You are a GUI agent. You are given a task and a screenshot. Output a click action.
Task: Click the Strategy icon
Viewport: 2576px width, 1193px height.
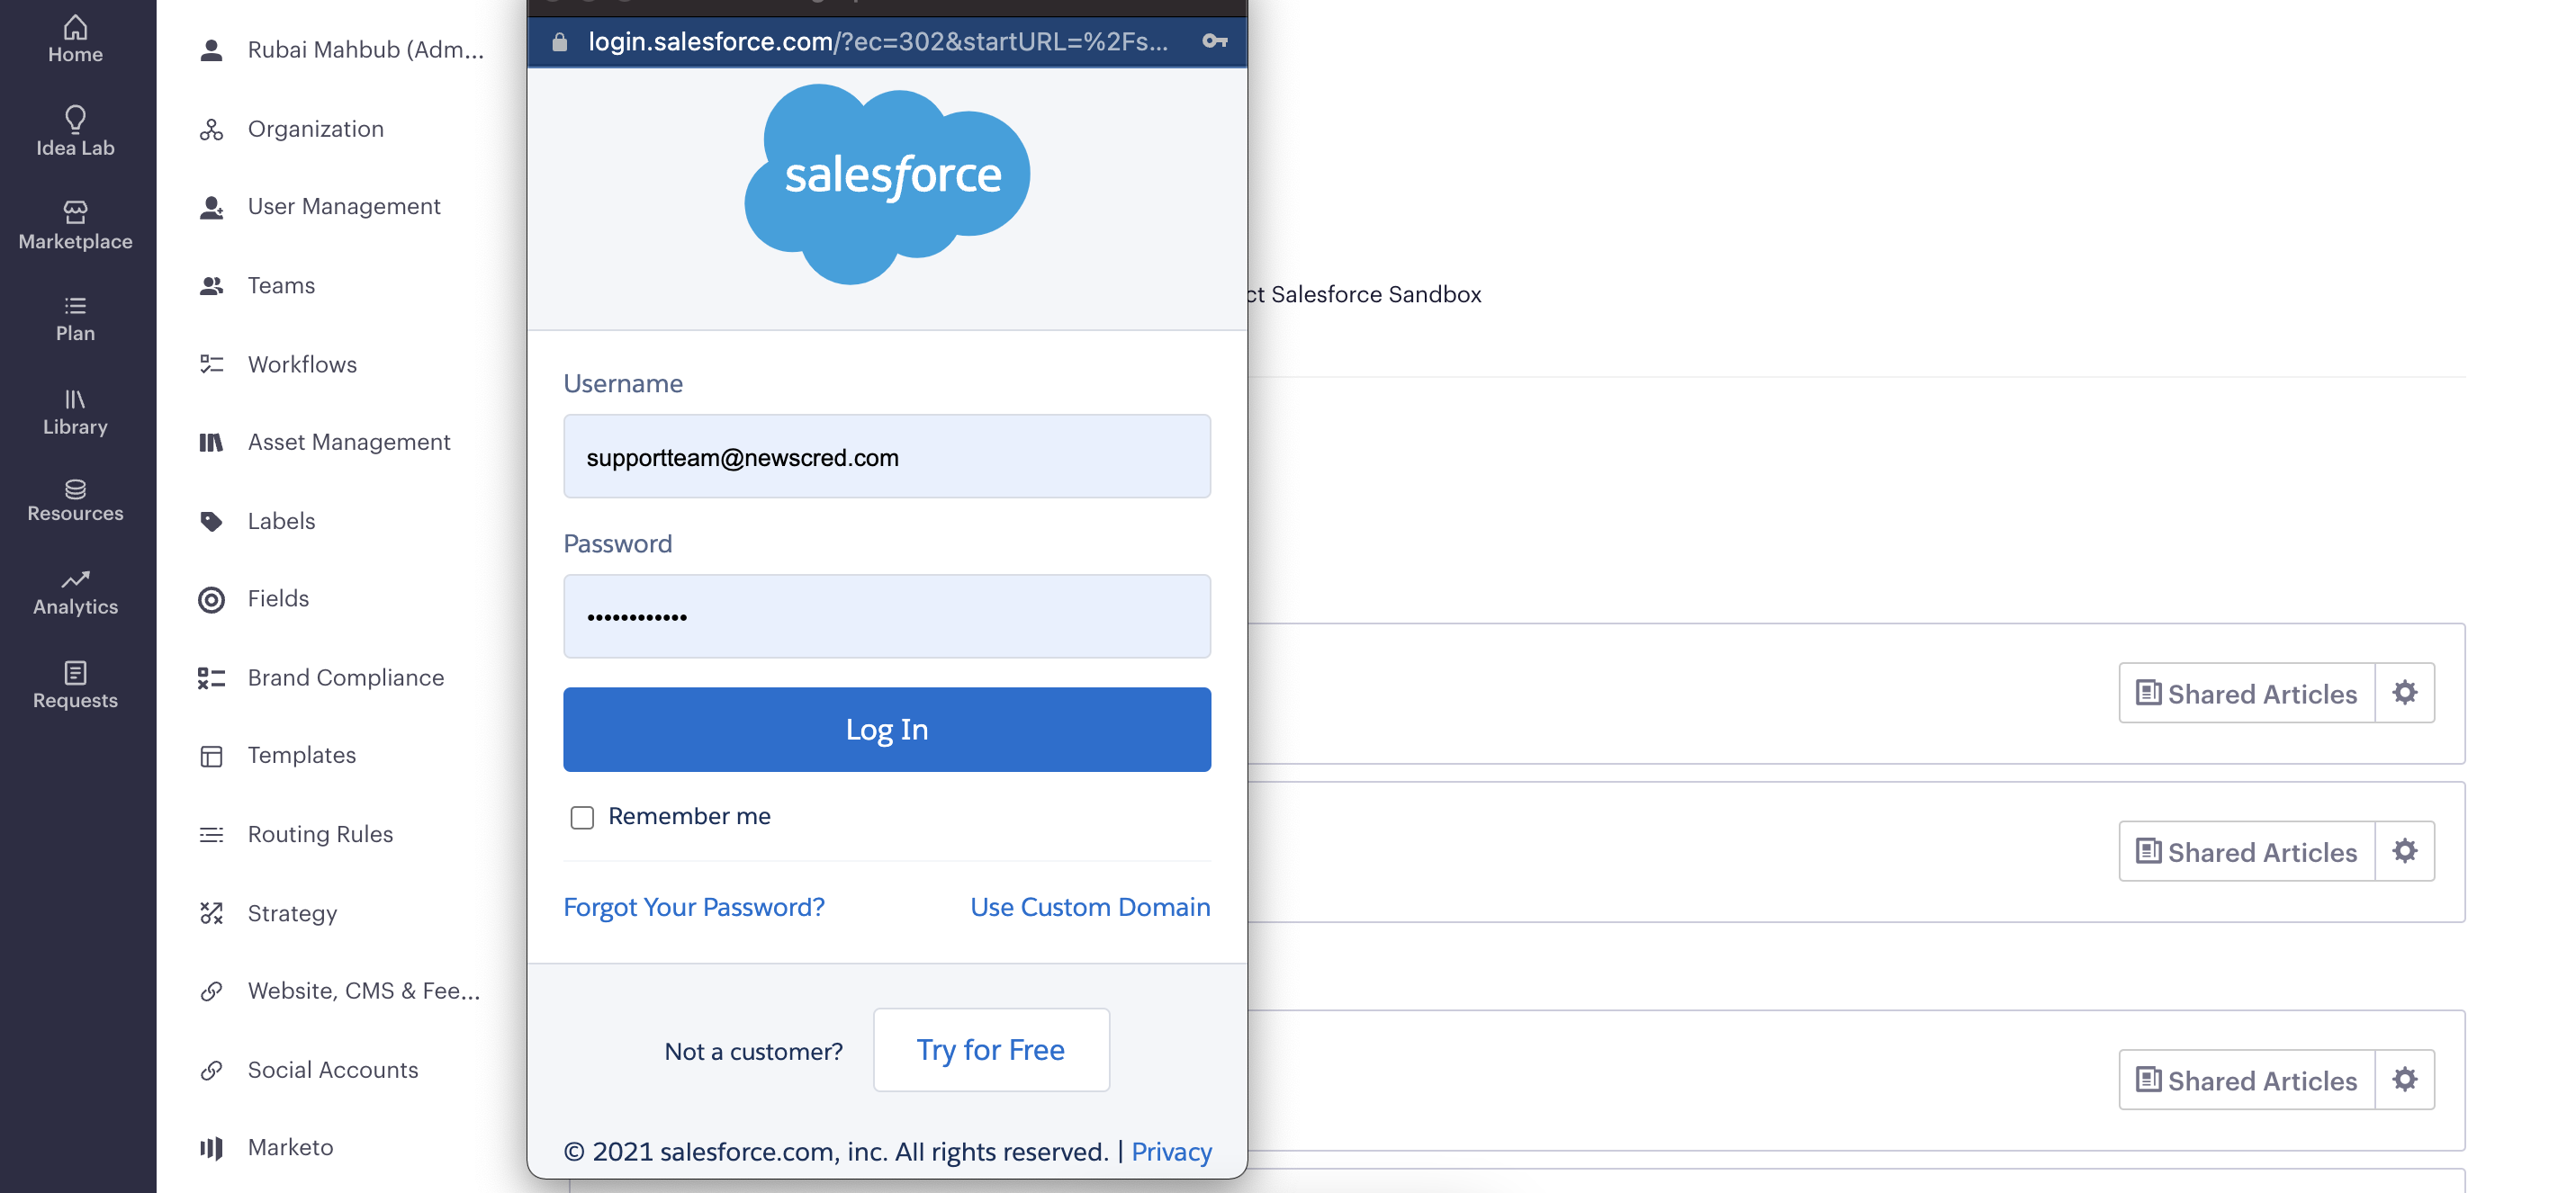[211, 913]
